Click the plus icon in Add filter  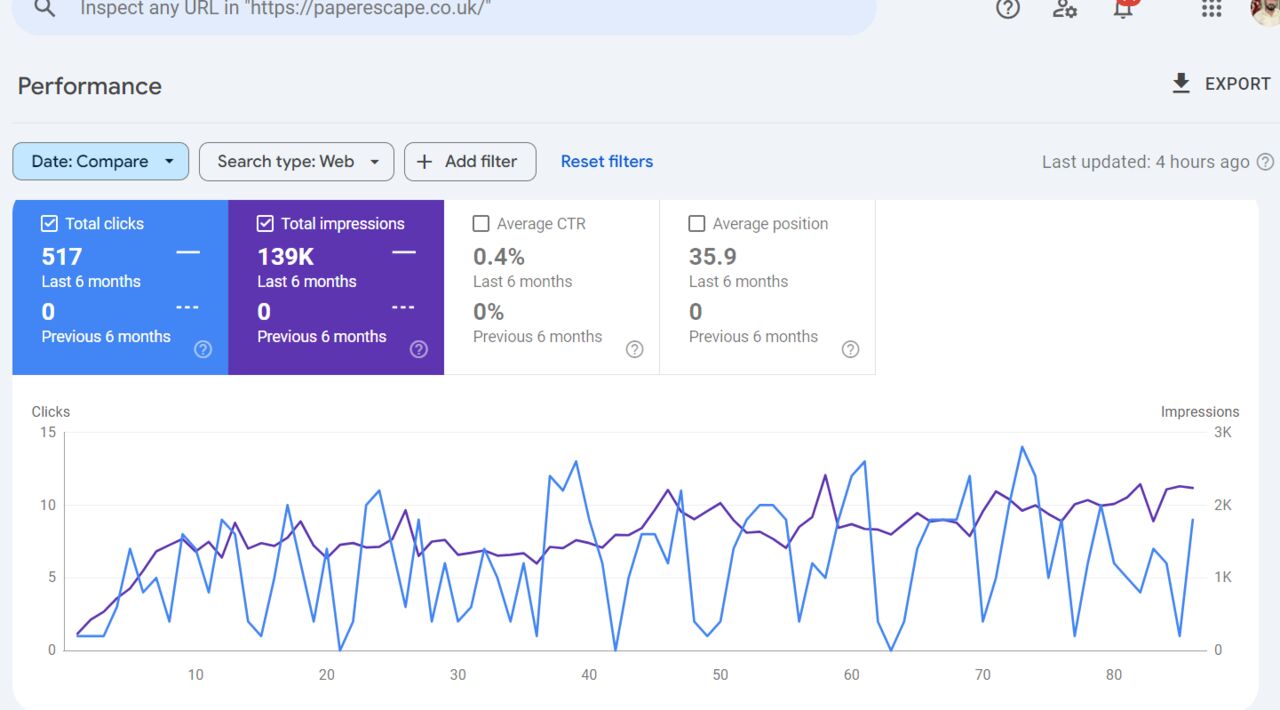coord(424,162)
